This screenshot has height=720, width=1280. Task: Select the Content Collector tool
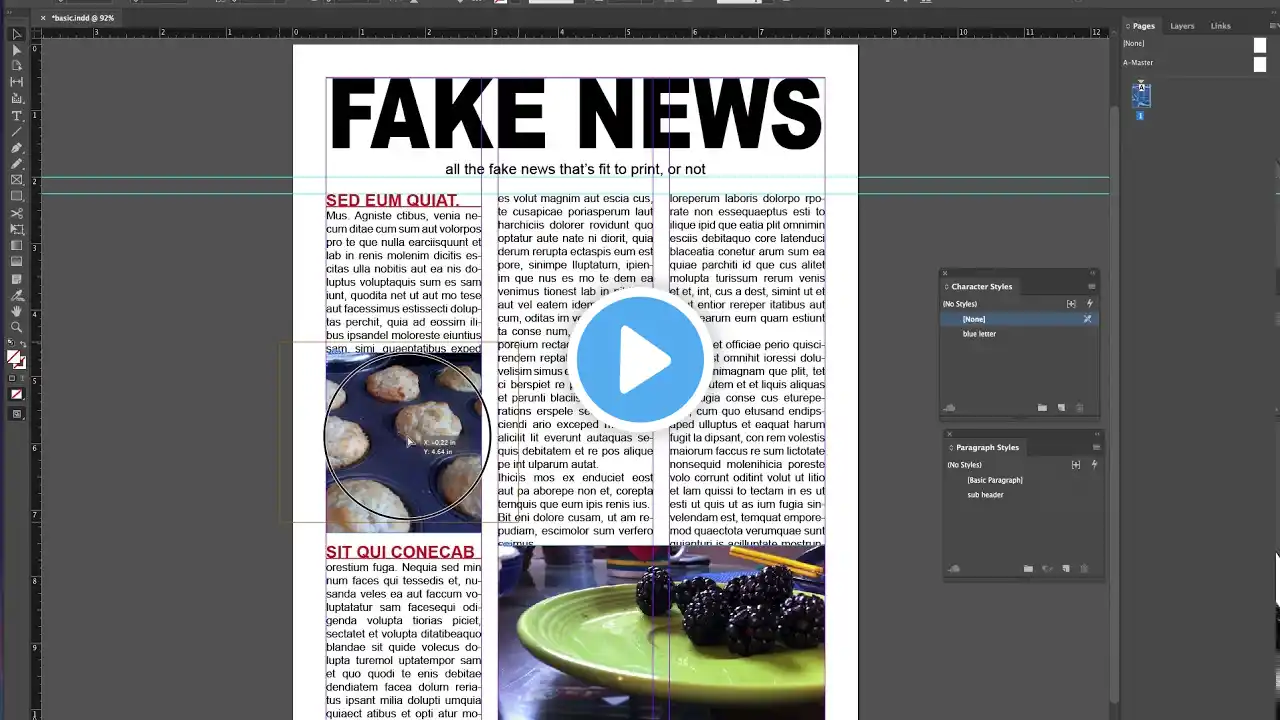pos(17,99)
